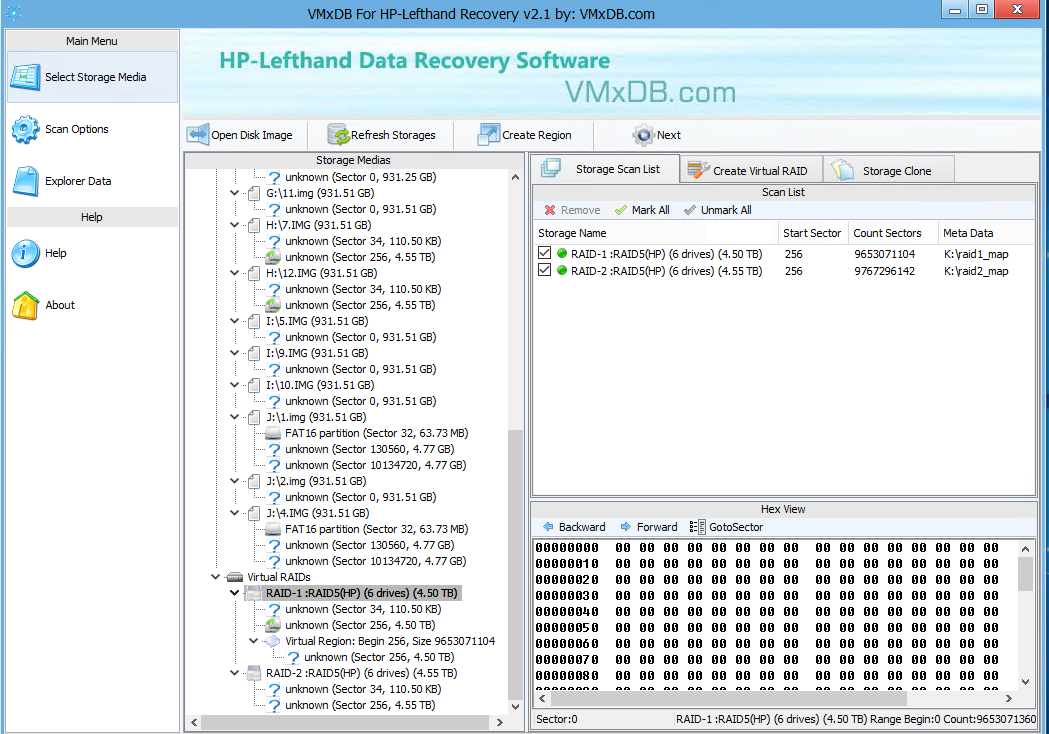The height and width of the screenshot is (734, 1049).
Task: Click the Create Region button
Action: click(524, 135)
